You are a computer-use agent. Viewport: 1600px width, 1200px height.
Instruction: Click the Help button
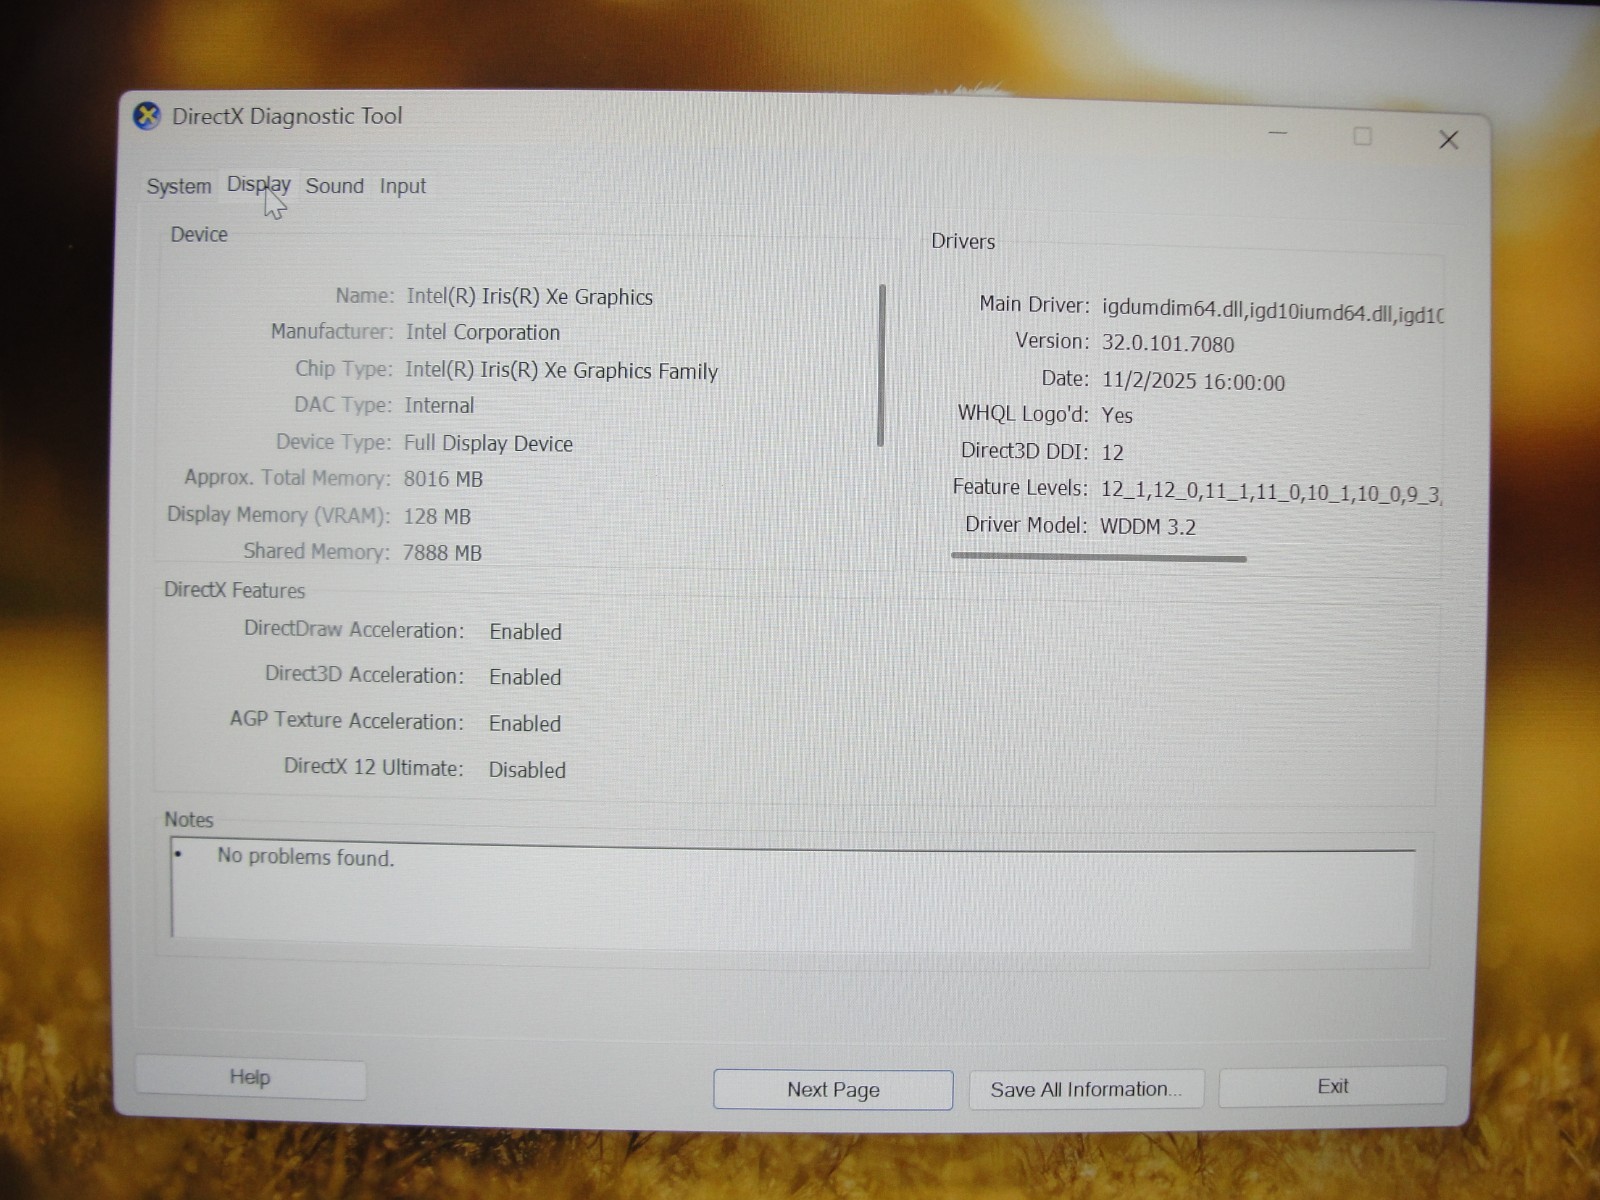pos(250,1077)
